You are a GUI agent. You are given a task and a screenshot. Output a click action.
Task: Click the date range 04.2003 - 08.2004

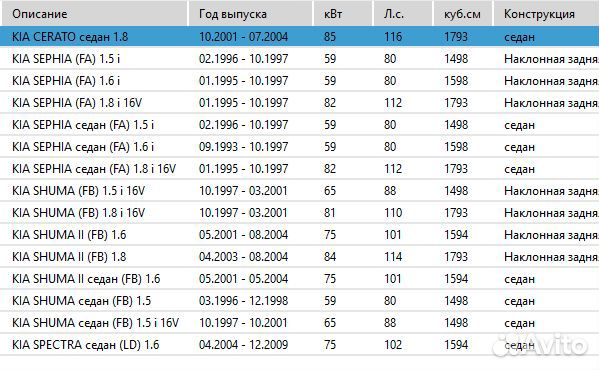coord(243,257)
